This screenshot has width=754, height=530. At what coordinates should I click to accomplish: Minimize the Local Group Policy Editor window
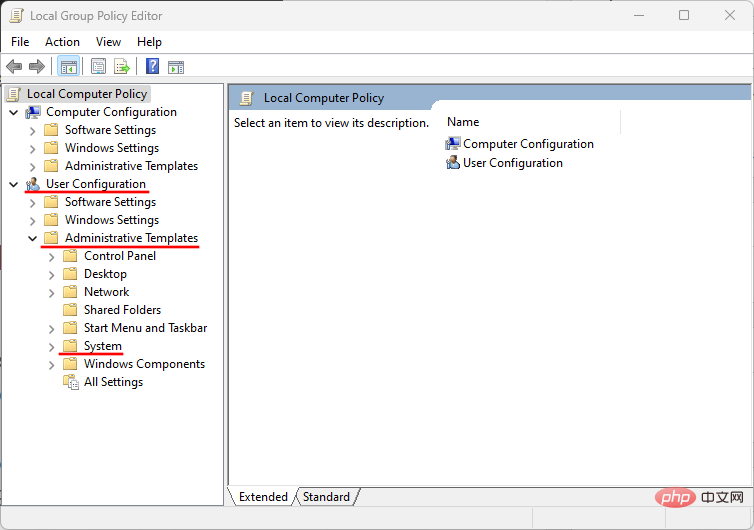click(x=639, y=15)
